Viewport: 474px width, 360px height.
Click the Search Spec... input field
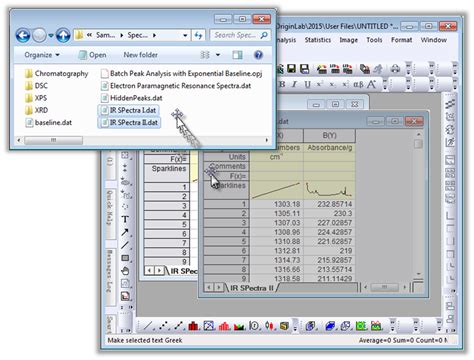click(x=240, y=35)
